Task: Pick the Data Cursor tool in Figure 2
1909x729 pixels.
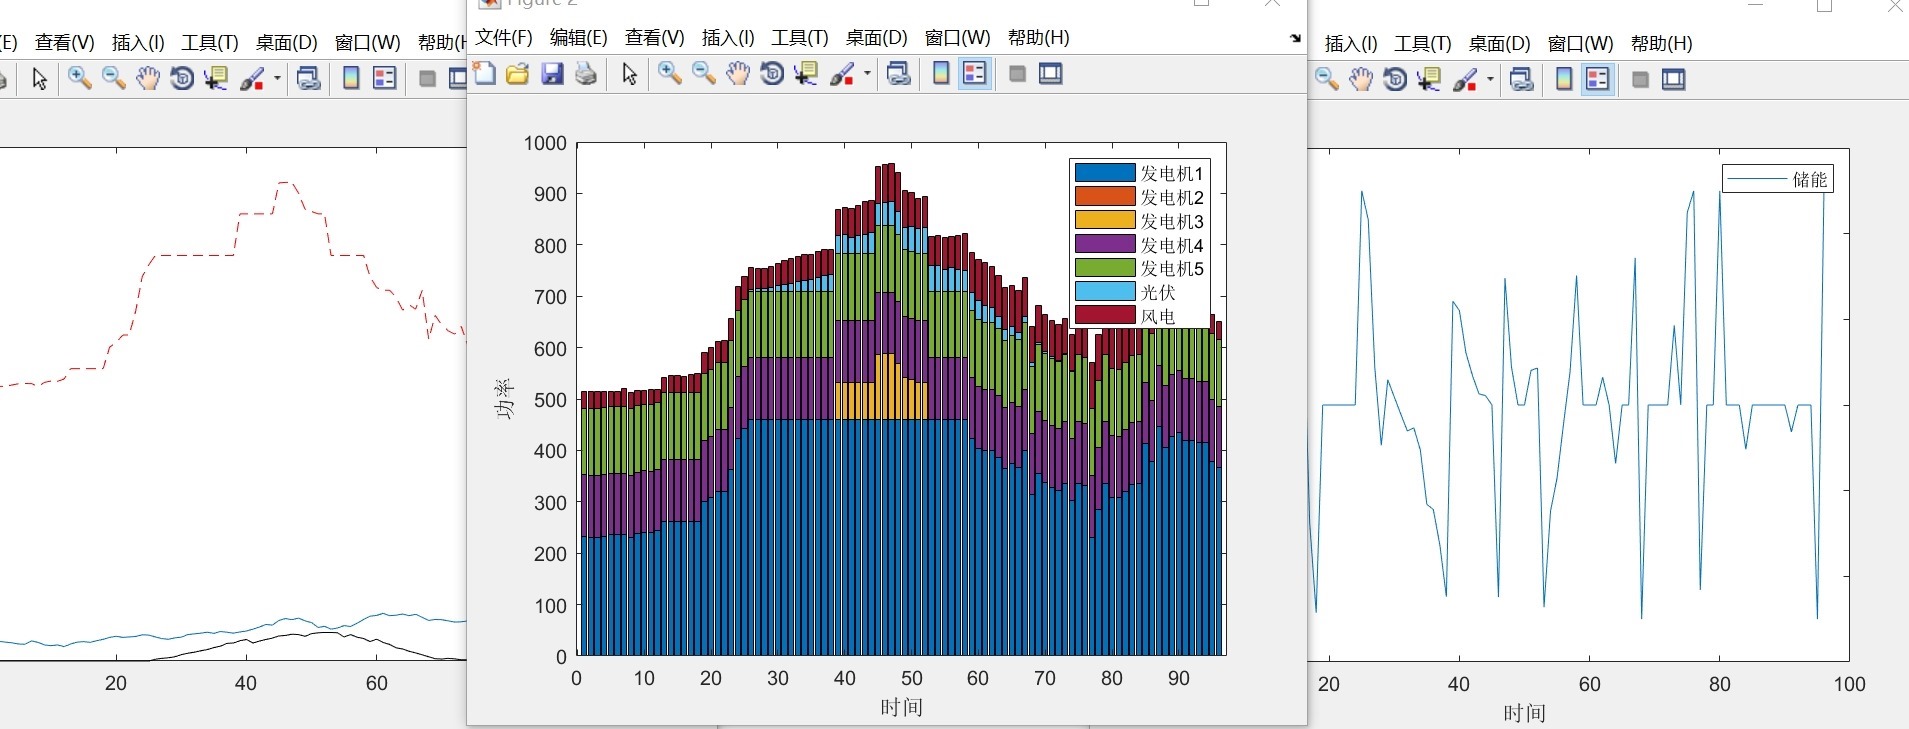Action: click(x=806, y=74)
